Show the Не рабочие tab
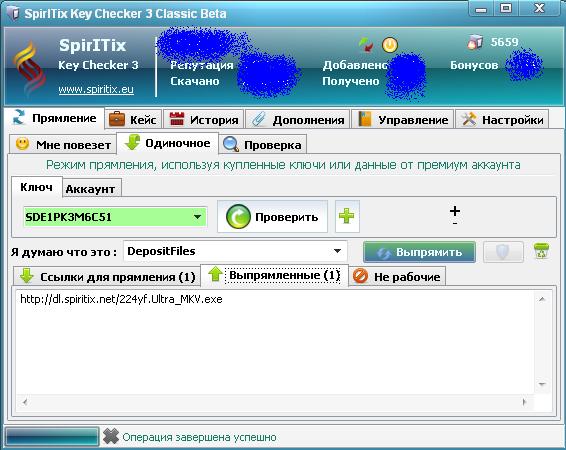Image resolution: width=566 pixels, height=450 pixels. tap(397, 277)
